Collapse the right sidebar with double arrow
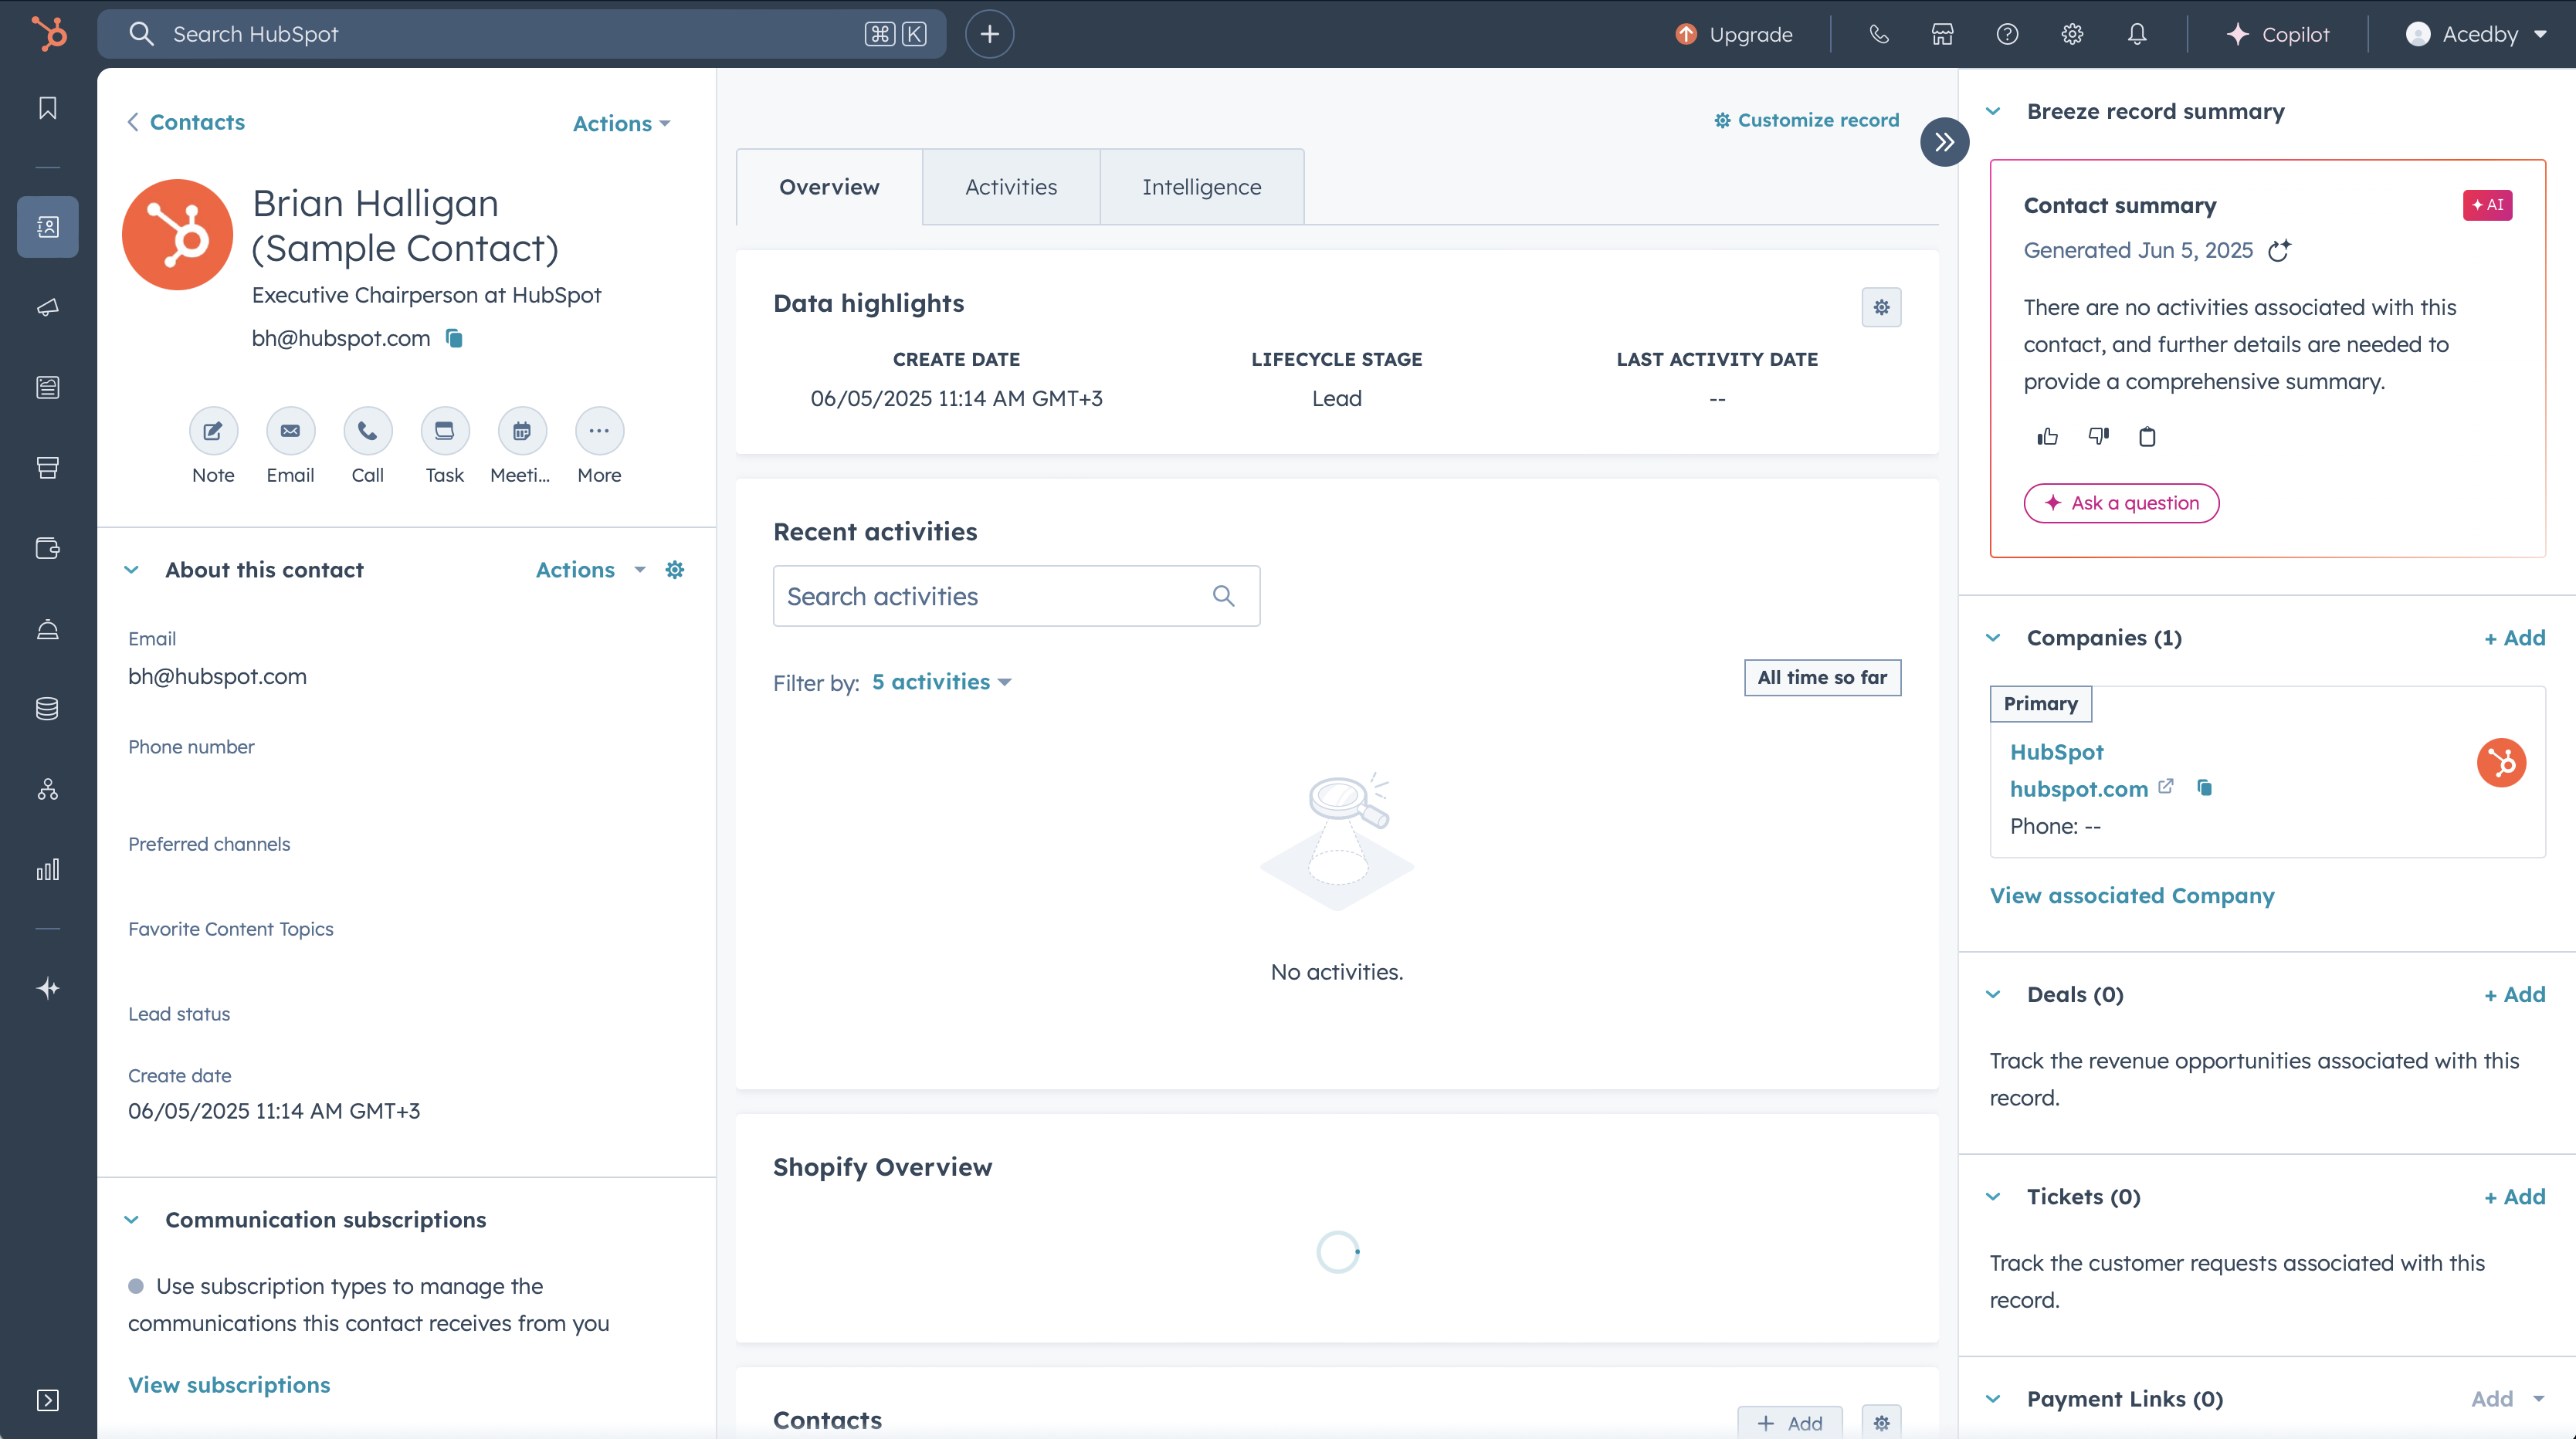 click(x=1944, y=142)
